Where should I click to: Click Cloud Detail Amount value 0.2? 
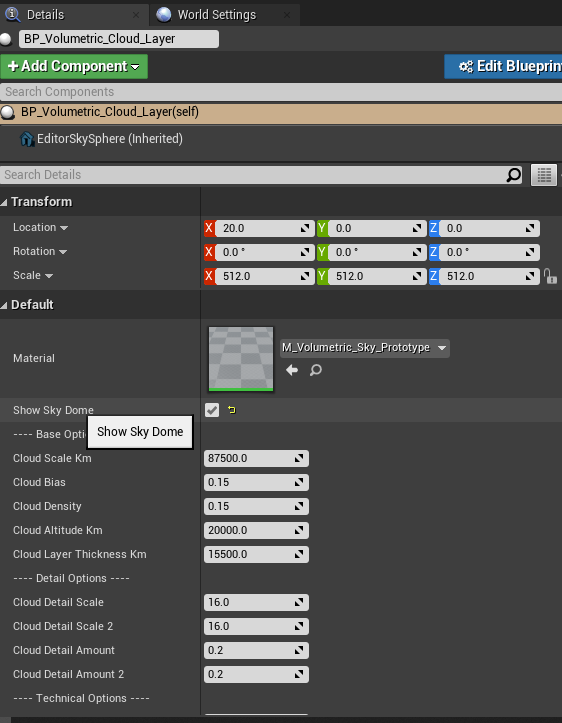pyautogui.click(x=256, y=650)
